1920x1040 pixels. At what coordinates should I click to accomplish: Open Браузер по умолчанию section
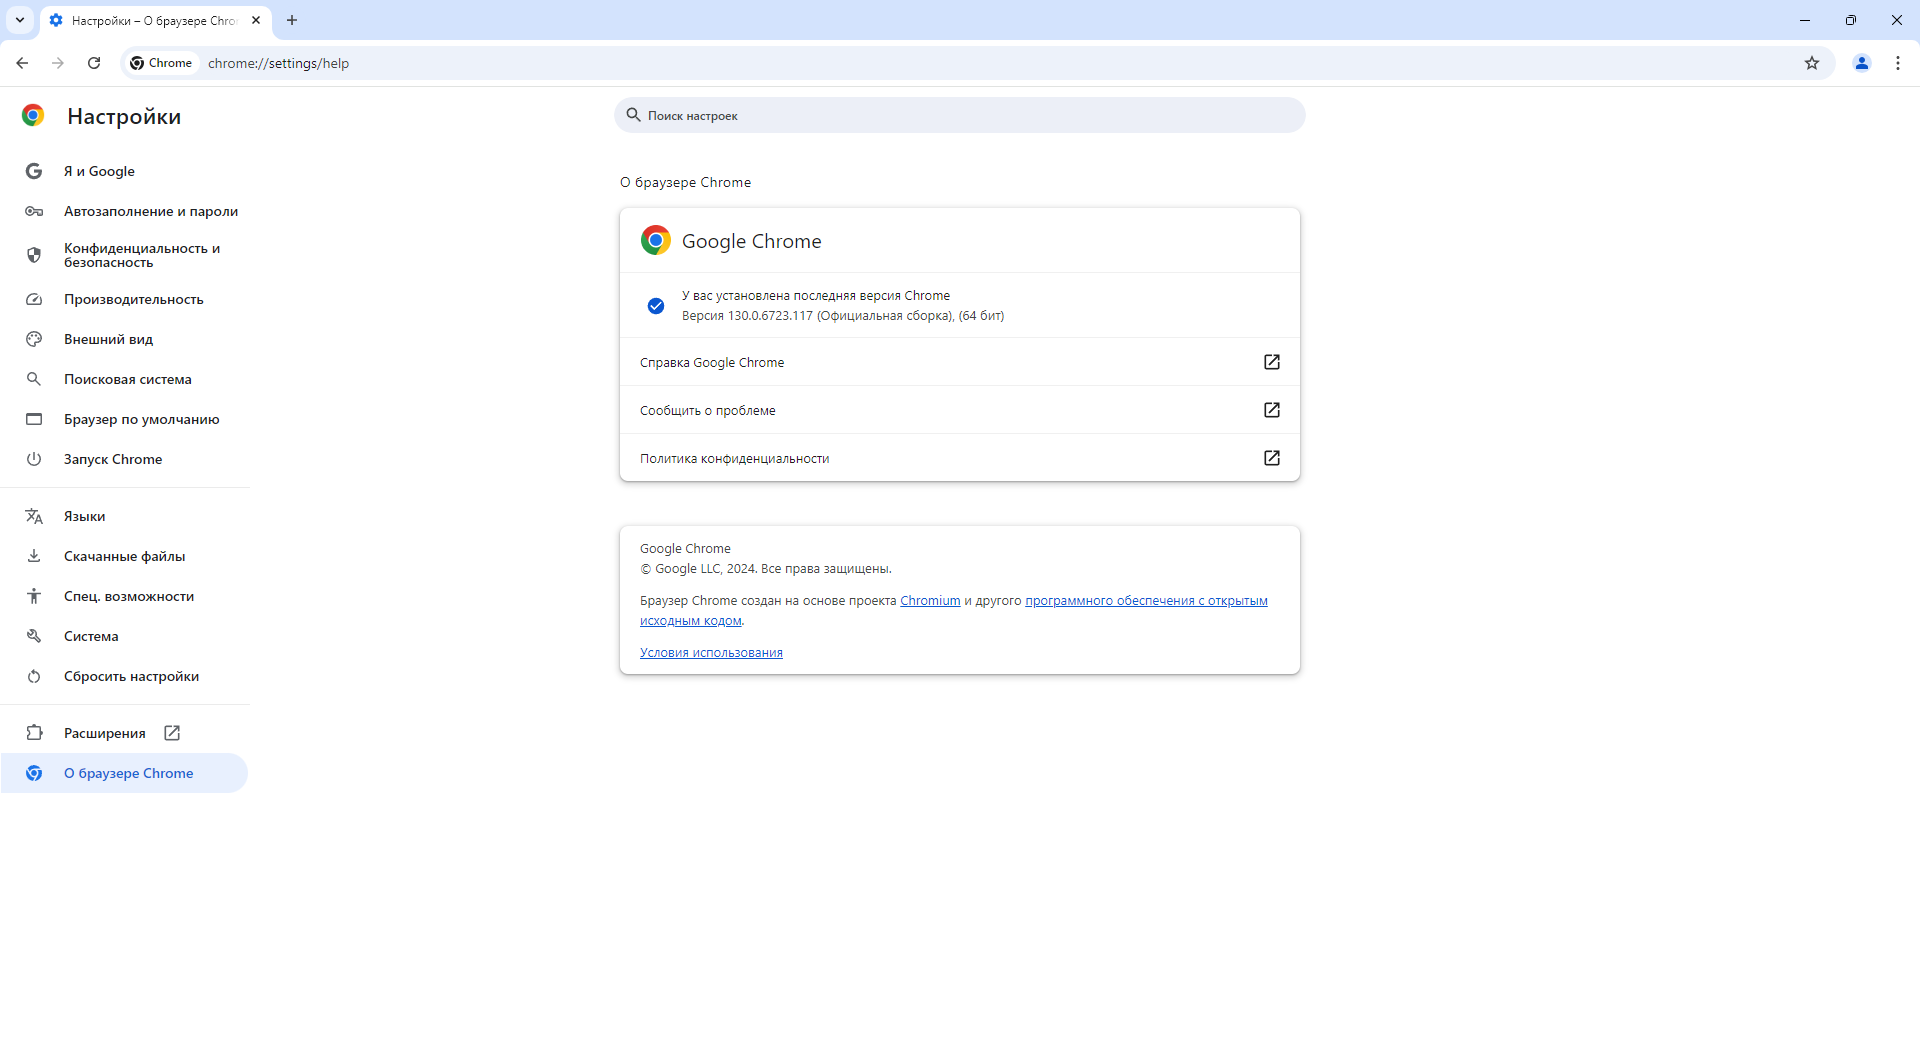125,419
